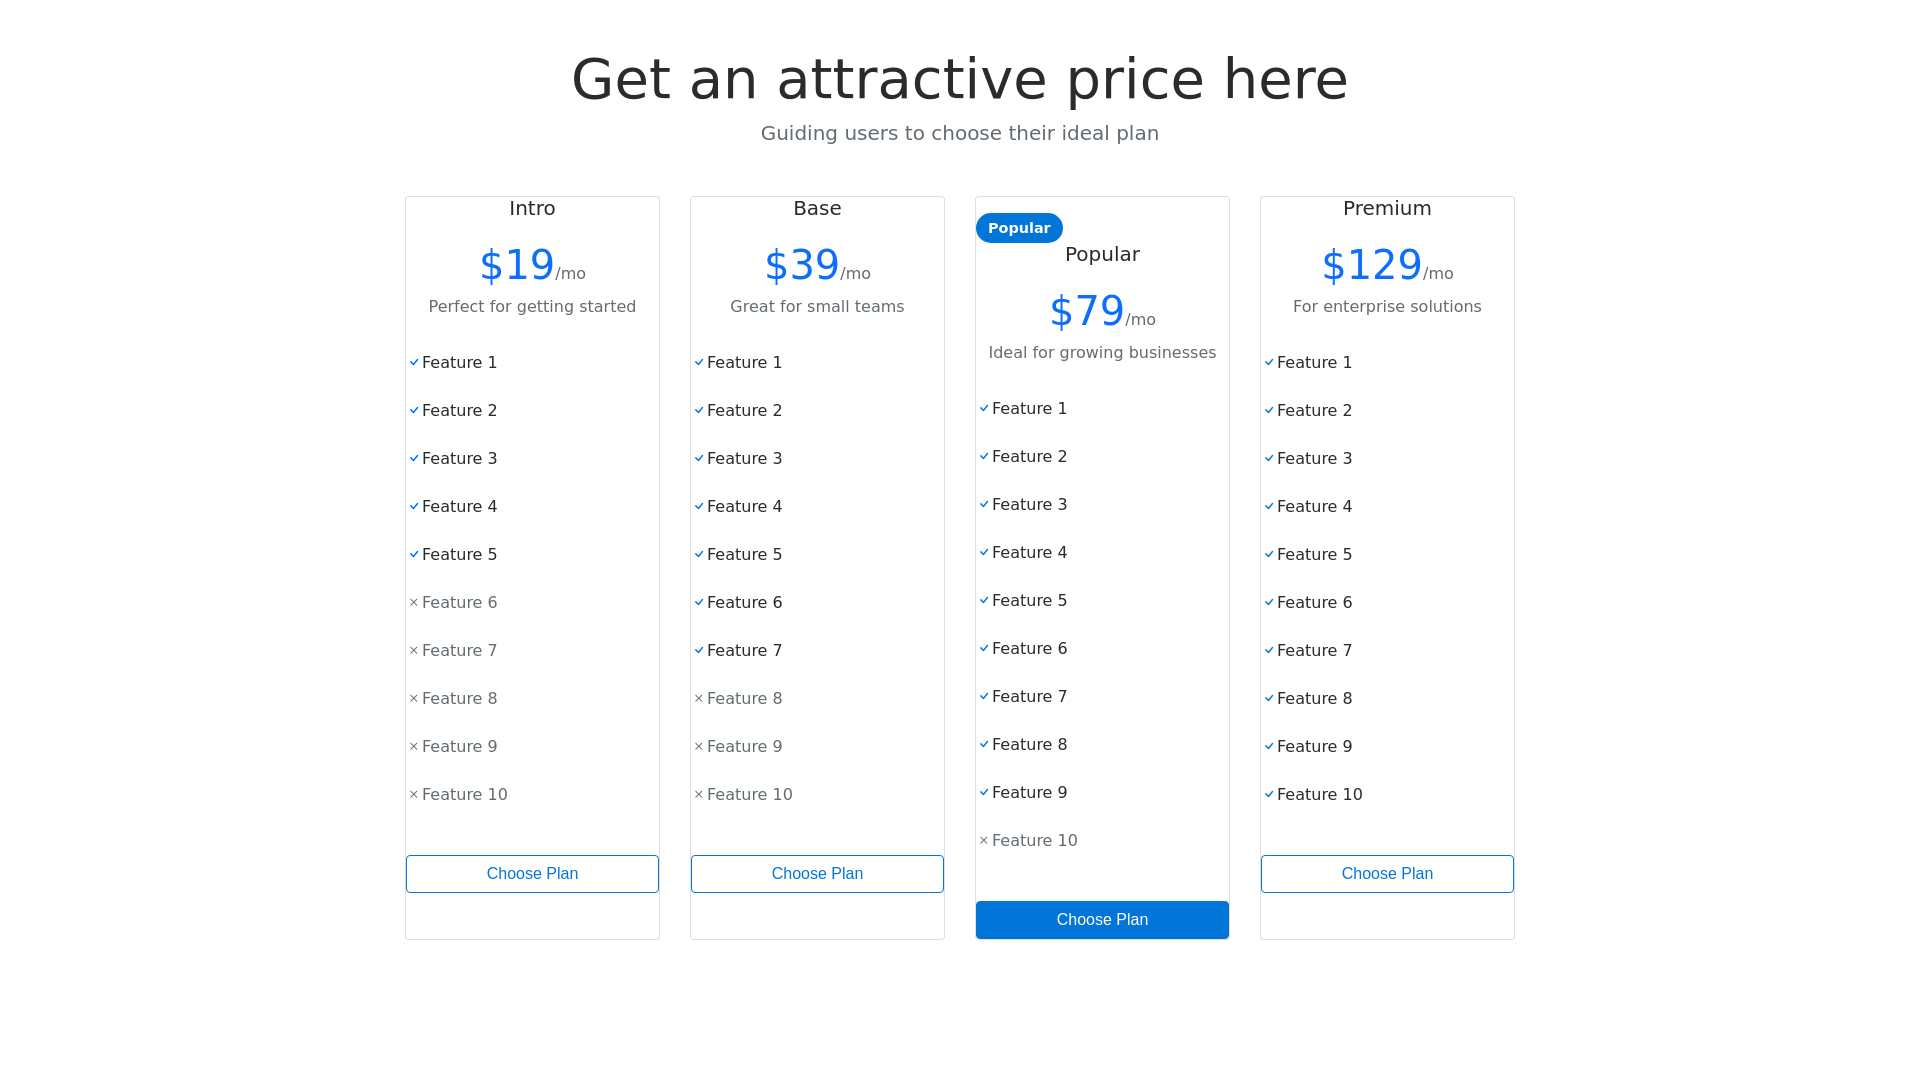Click the checkmark icon beside Intro Feature 1
1920x1080 pixels.
click(x=414, y=363)
